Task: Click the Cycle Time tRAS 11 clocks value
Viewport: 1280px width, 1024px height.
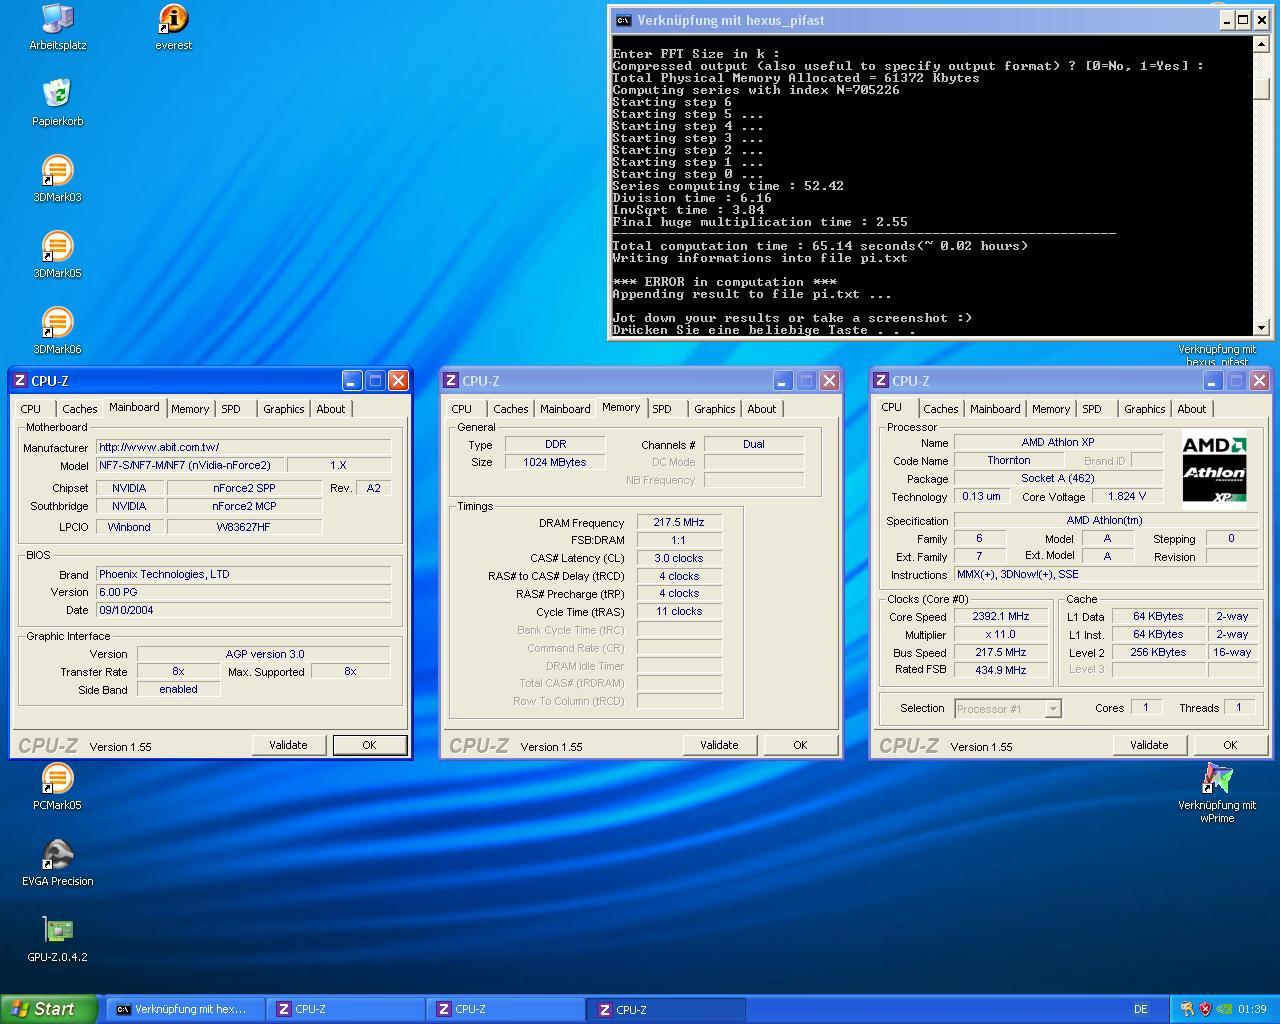Action: [x=679, y=612]
